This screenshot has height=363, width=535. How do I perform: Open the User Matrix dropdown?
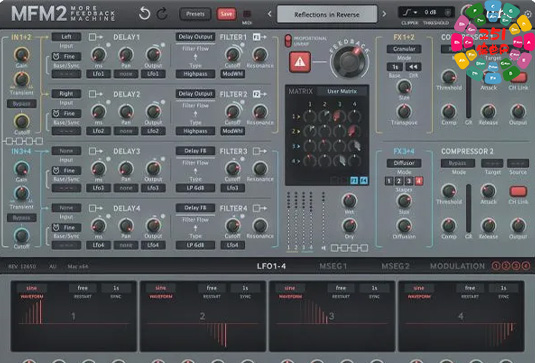tap(342, 91)
